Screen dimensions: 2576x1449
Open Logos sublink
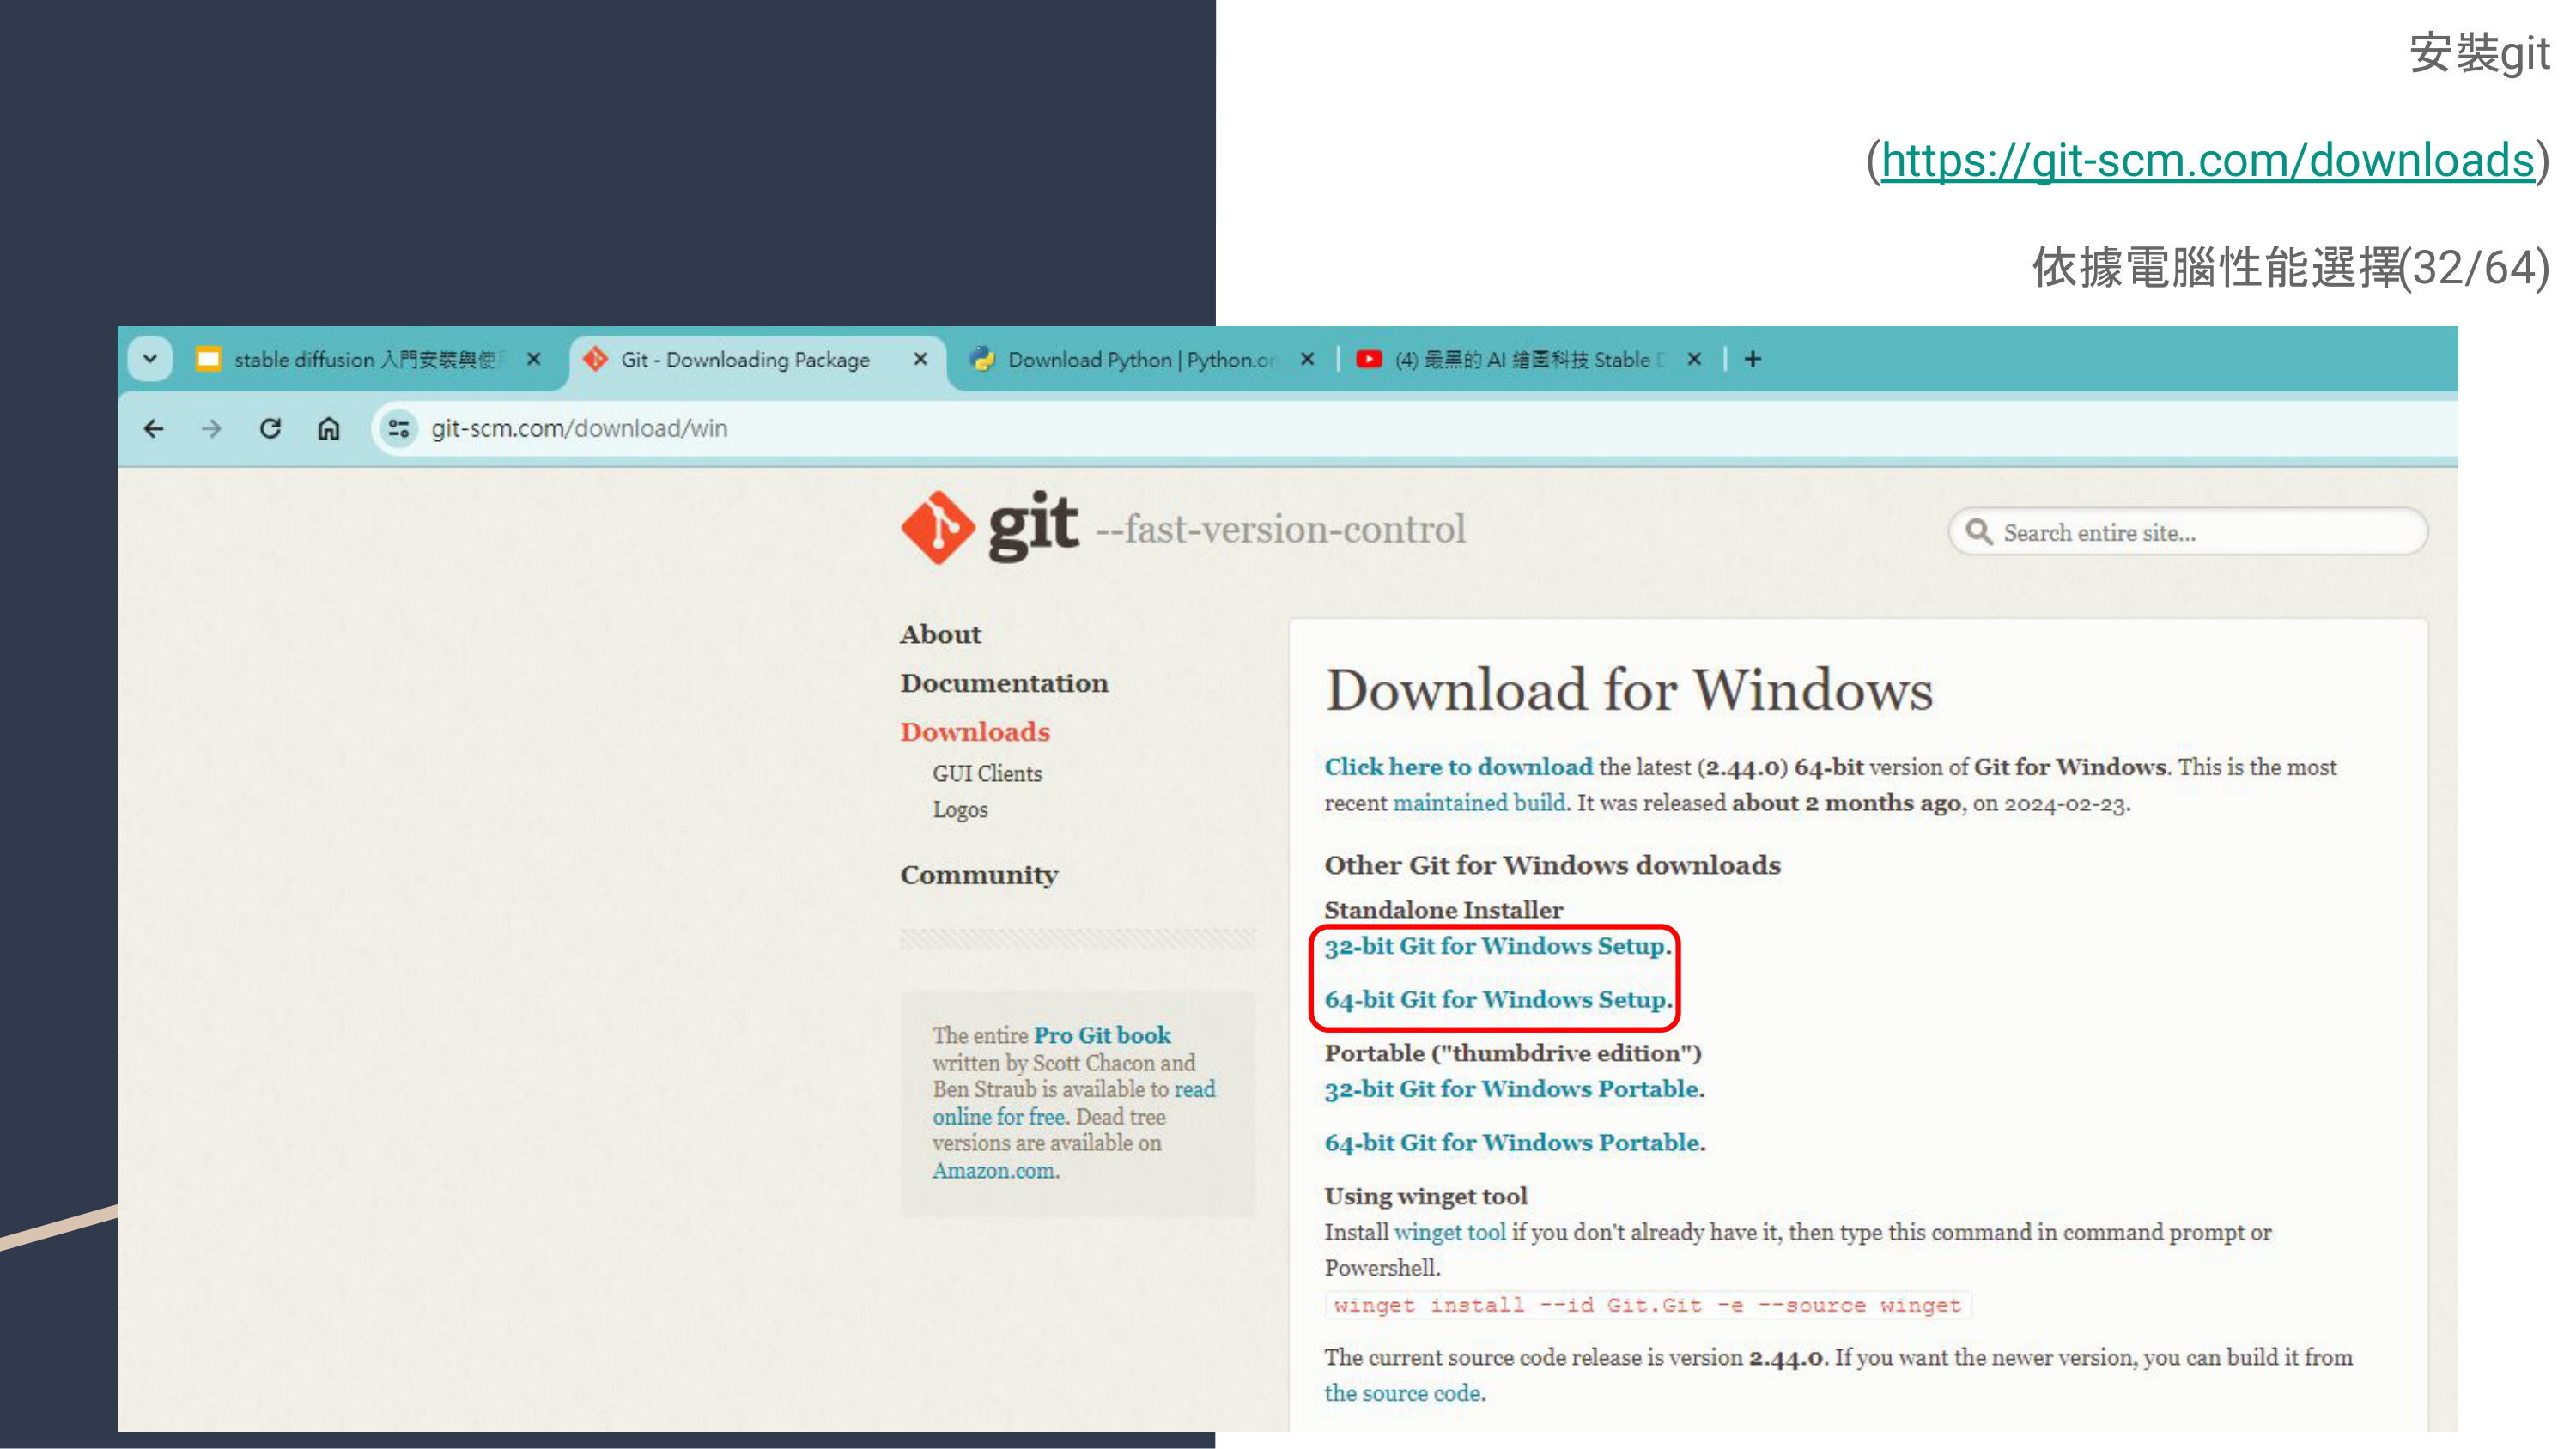coord(960,810)
